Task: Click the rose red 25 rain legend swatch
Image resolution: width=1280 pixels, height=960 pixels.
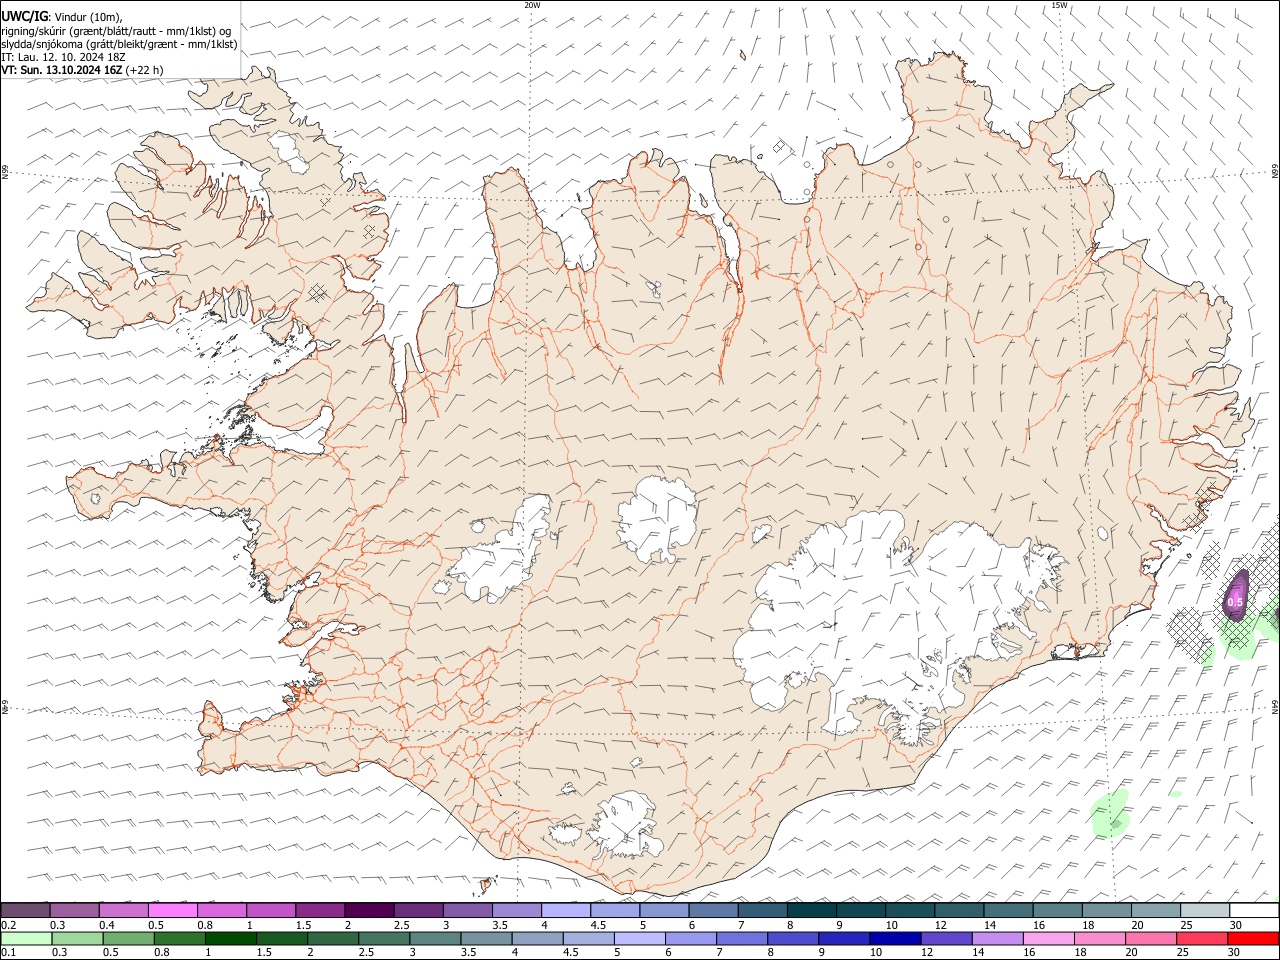Action: 1201,938
